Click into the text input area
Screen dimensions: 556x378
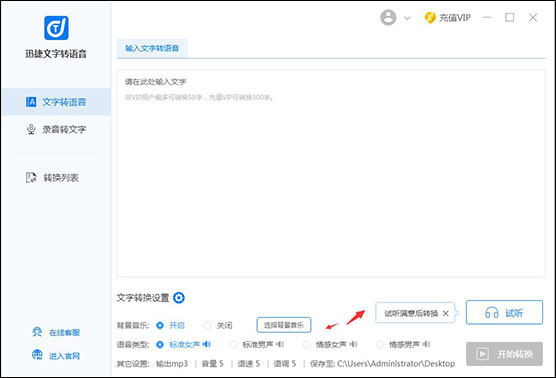click(x=331, y=173)
